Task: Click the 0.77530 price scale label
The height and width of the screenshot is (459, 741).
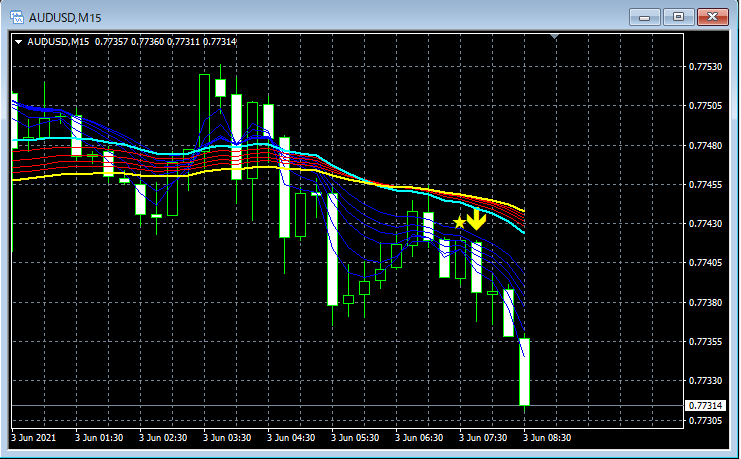Action: pyautogui.click(x=705, y=67)
